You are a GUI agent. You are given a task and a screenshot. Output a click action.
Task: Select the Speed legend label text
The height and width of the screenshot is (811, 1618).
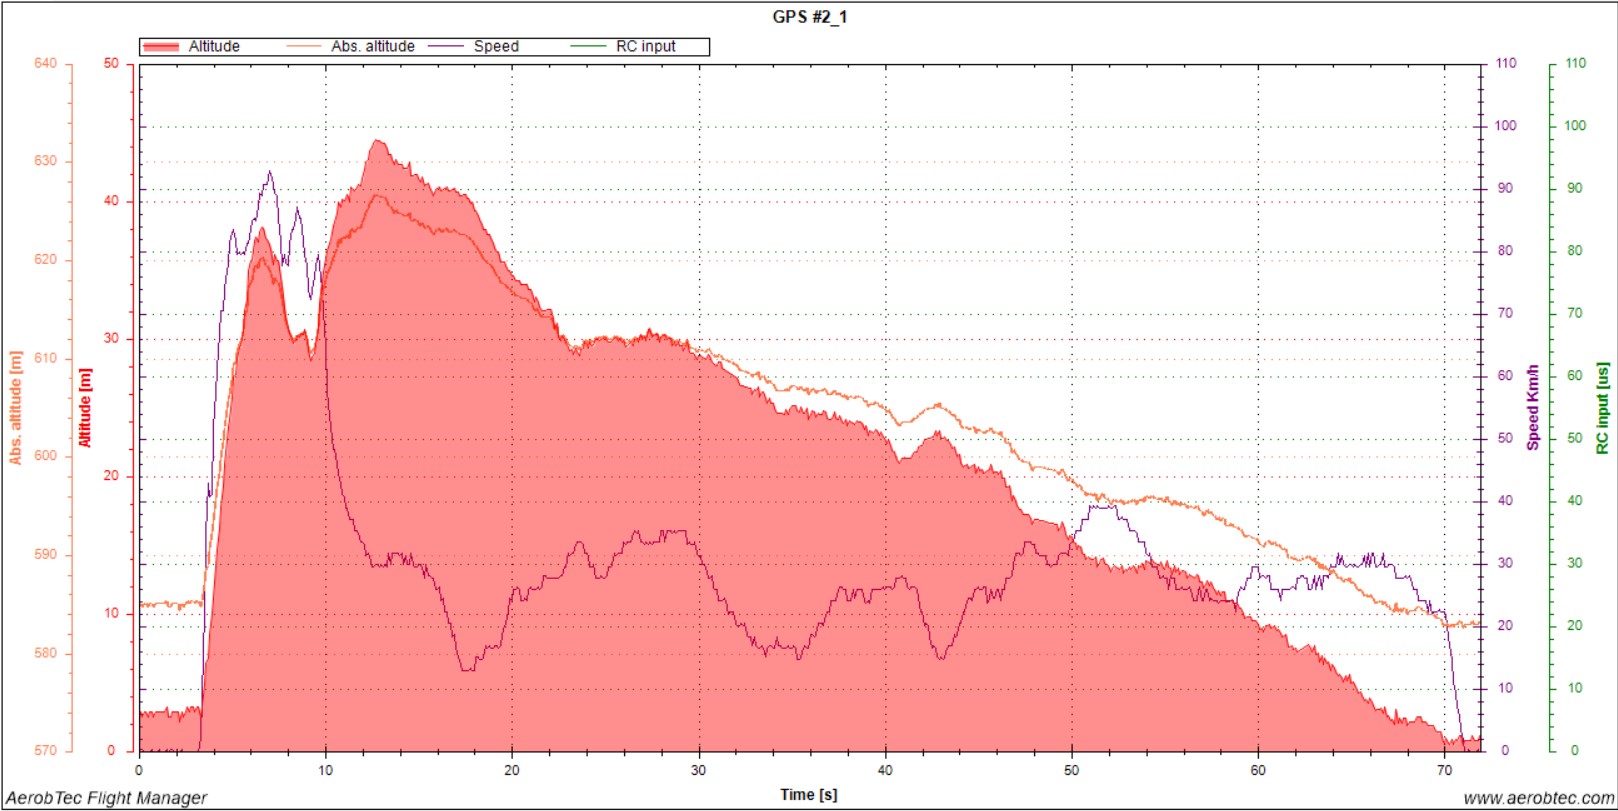click(496, 47)
